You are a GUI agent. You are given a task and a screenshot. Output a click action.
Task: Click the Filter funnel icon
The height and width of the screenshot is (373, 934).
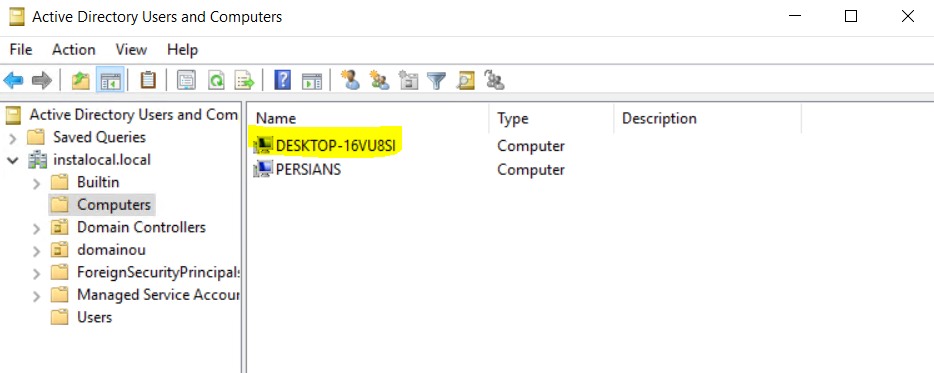[x=437, y=80]
